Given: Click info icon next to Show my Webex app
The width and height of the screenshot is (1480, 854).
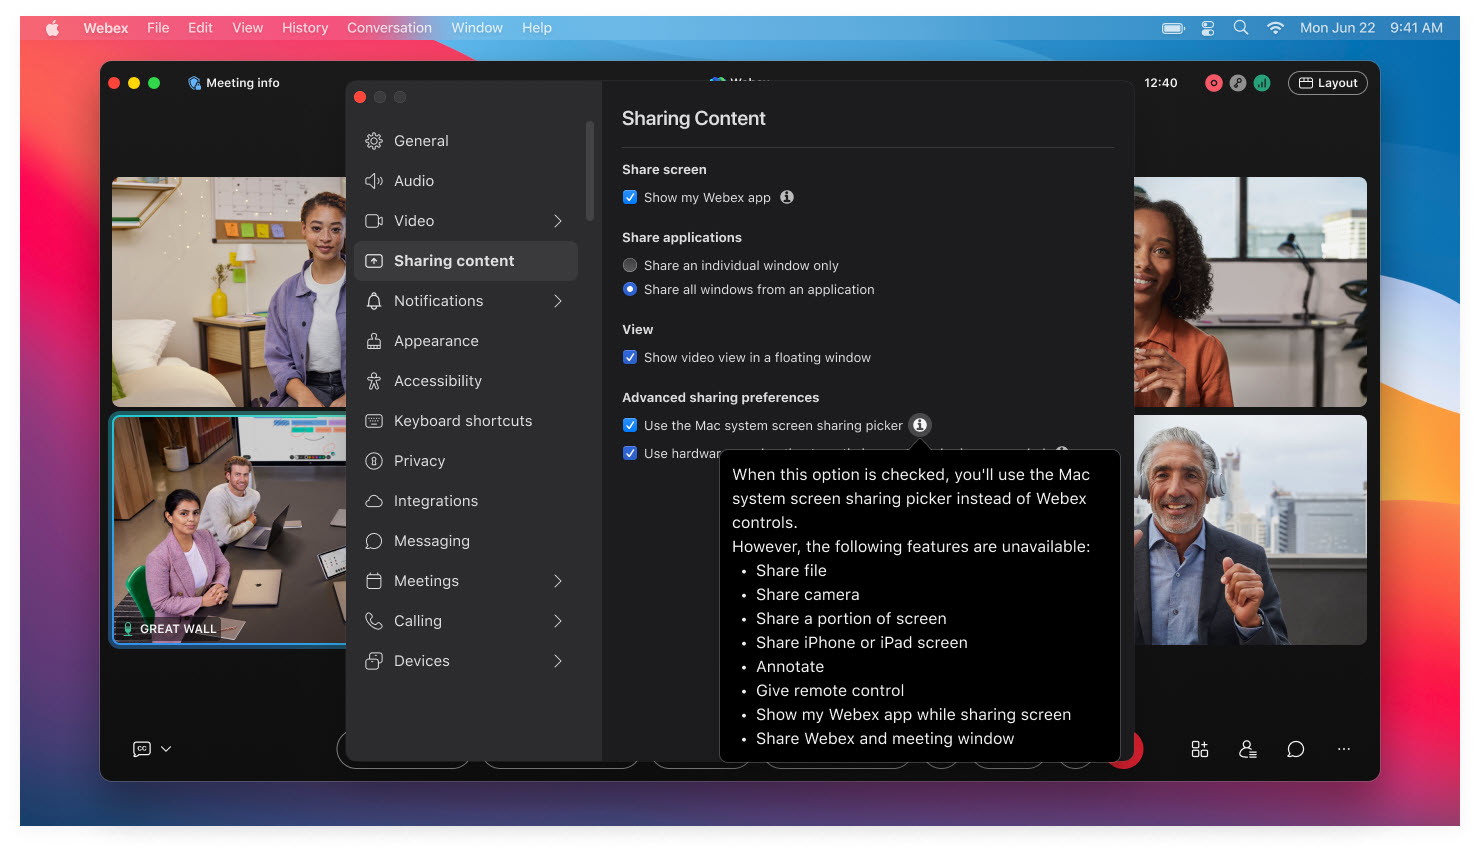Looking at the screenshot, I should [787, 197].
